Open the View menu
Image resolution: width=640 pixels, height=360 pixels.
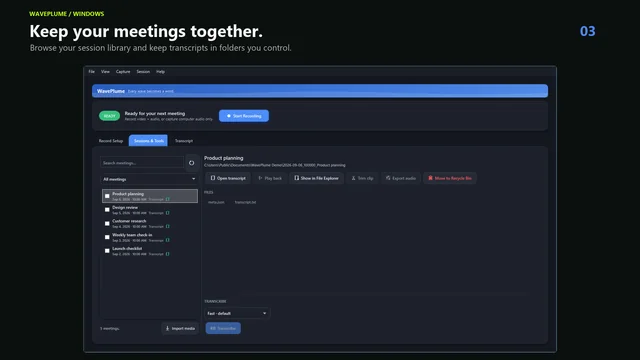point(105,71)
